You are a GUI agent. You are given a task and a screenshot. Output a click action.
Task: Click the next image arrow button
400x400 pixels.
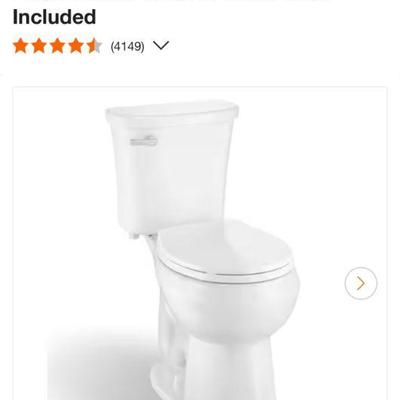(x=361, y=283)
